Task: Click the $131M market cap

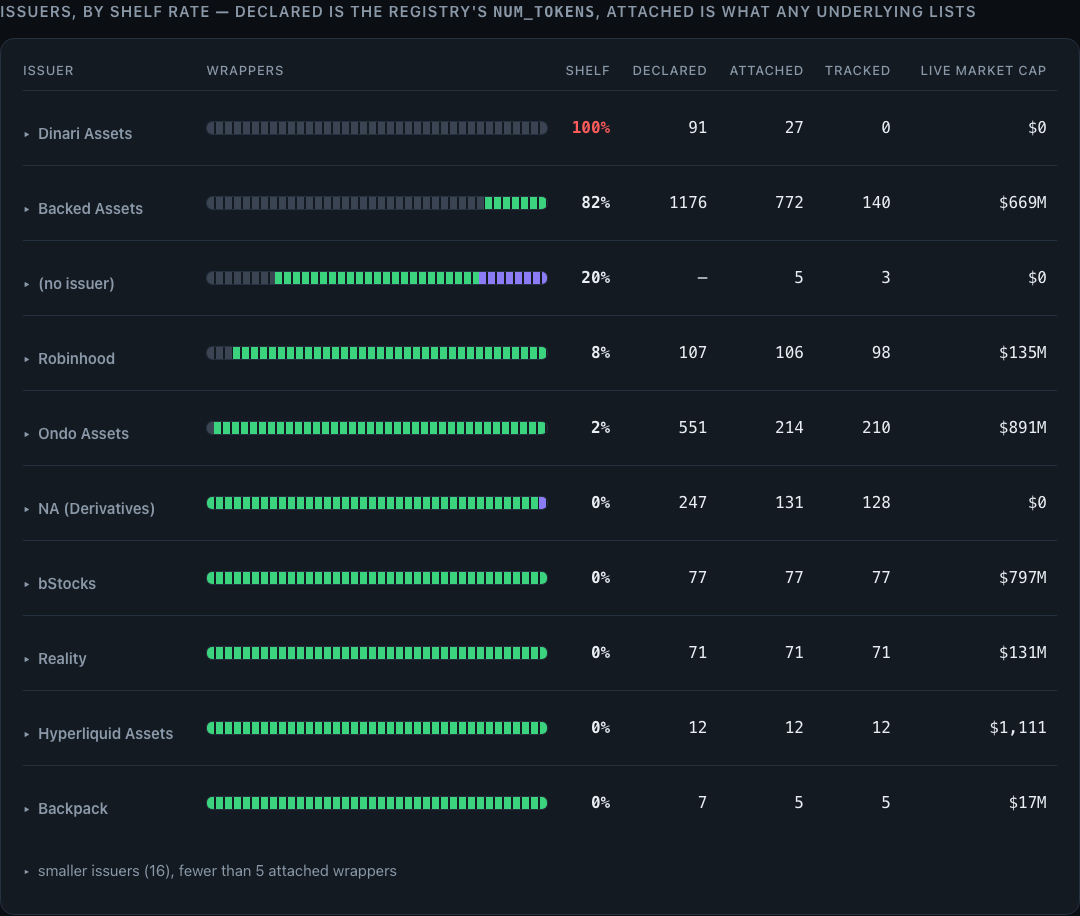Action: pos(1022,653)
